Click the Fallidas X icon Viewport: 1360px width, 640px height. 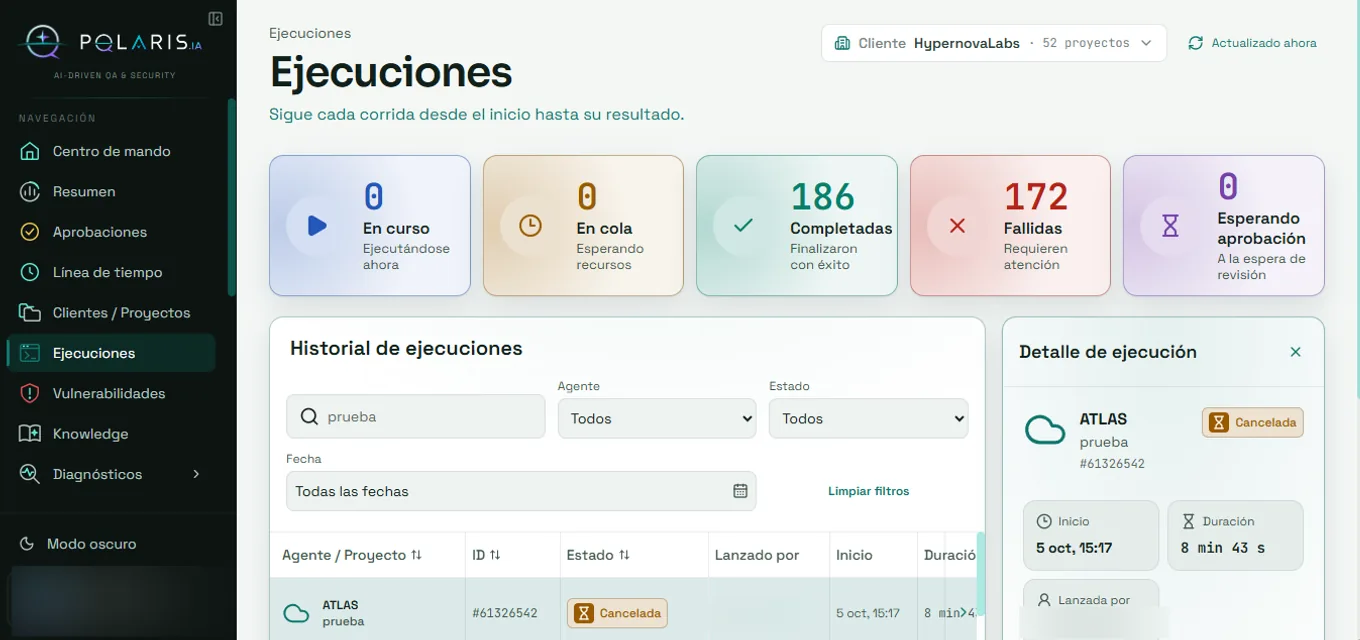click(x=957, y=226)
